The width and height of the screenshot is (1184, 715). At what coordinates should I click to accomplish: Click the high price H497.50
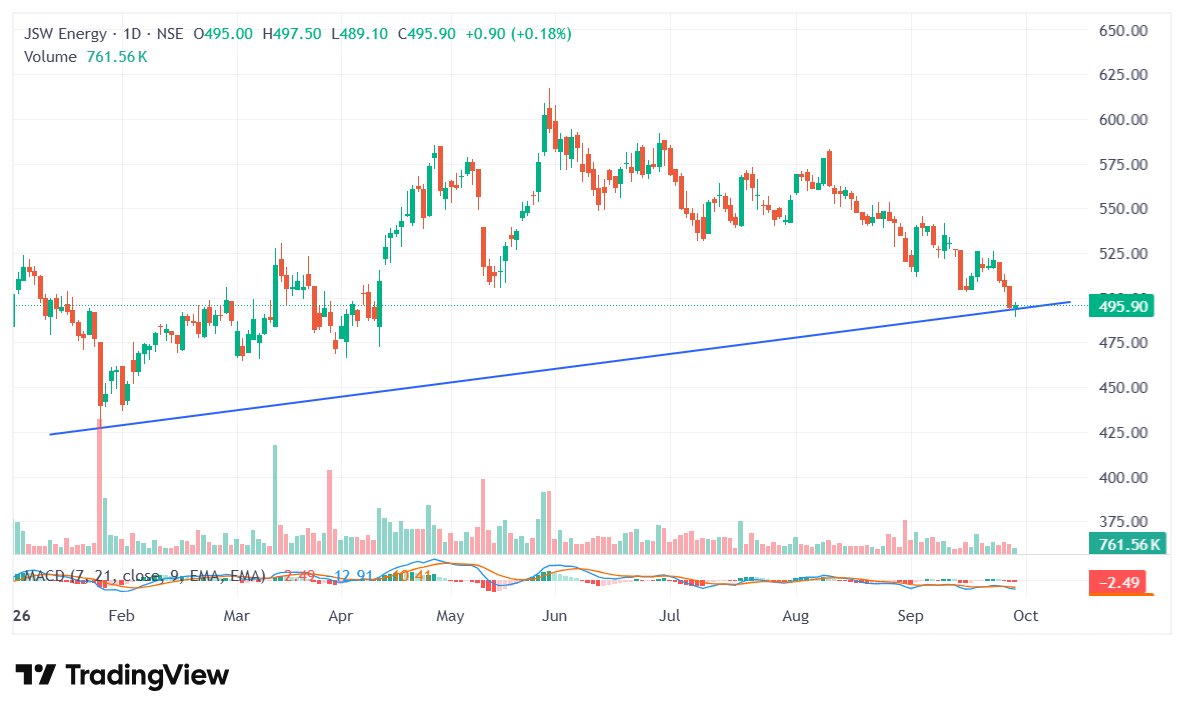pyautogui.click(x=291, y=34)
